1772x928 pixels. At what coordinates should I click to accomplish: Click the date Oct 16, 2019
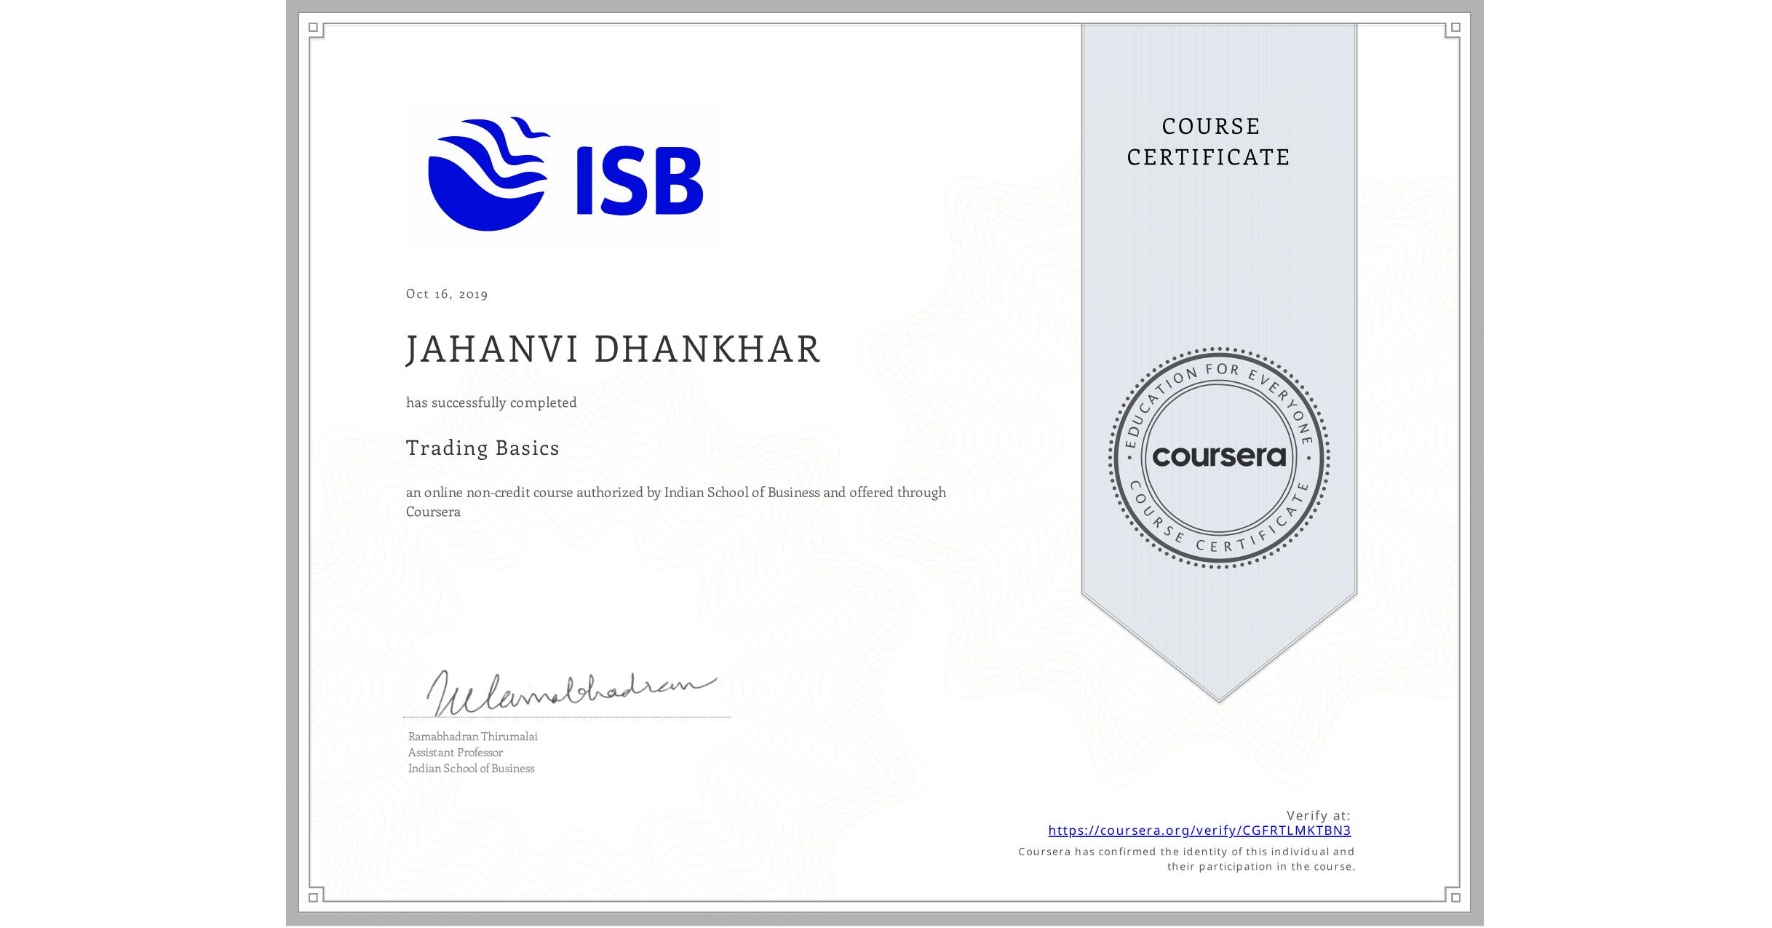point(447,294)
